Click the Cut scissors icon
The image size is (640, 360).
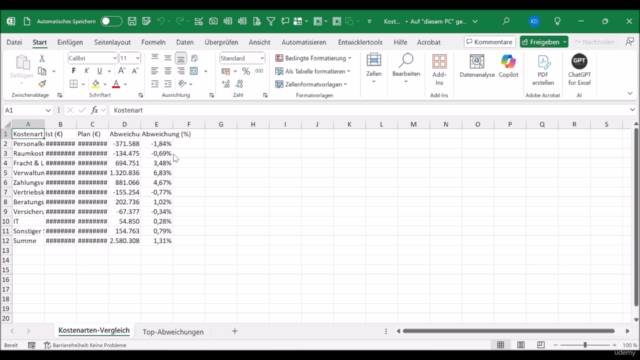(42, 58)
